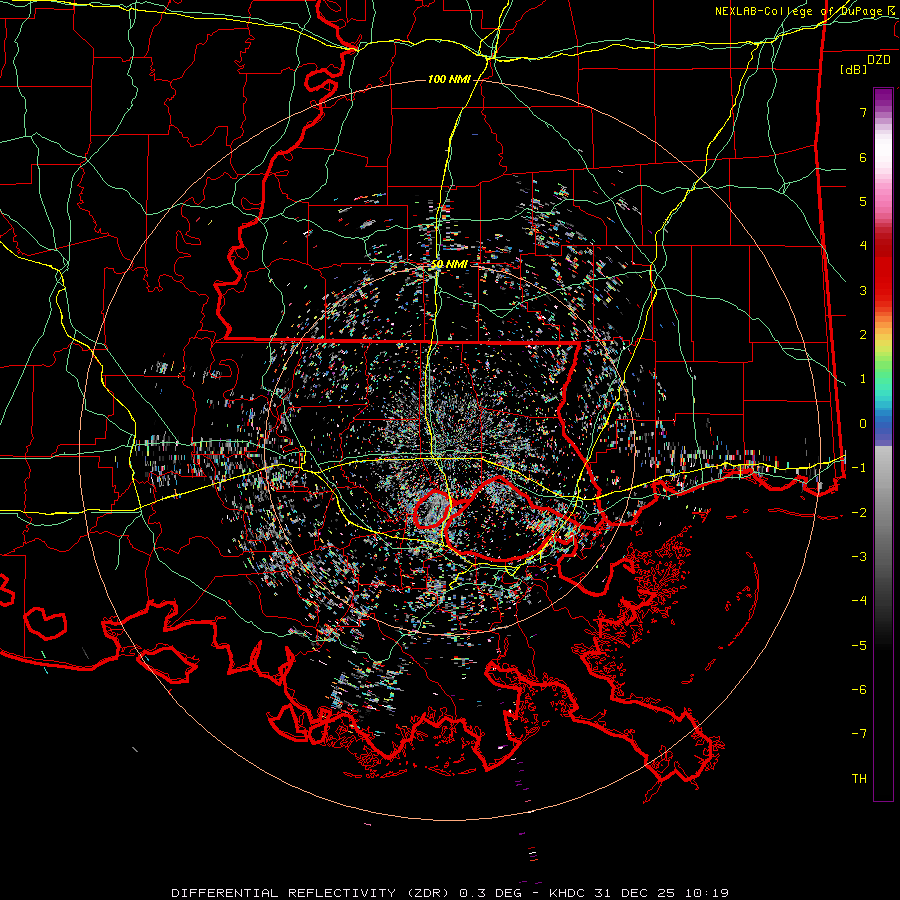900x900 pixels.
Task: Click the 100 NMI range ring label
Action: 449,79
